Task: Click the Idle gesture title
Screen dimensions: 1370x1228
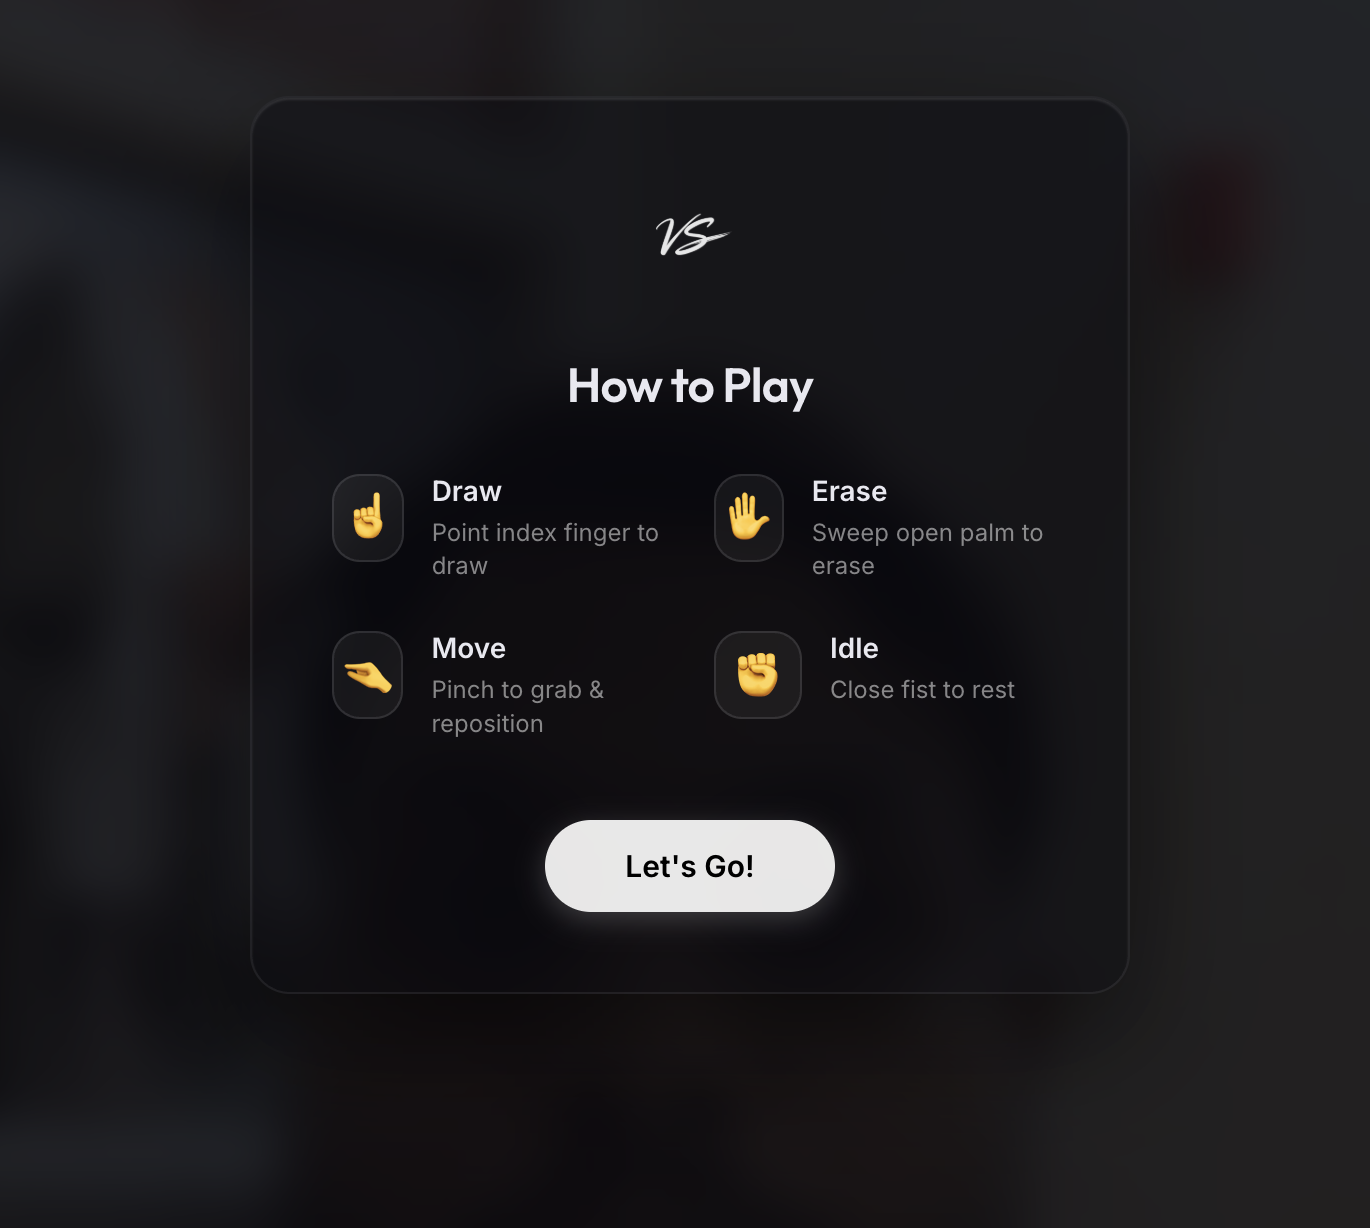Action: pos(854,649)
